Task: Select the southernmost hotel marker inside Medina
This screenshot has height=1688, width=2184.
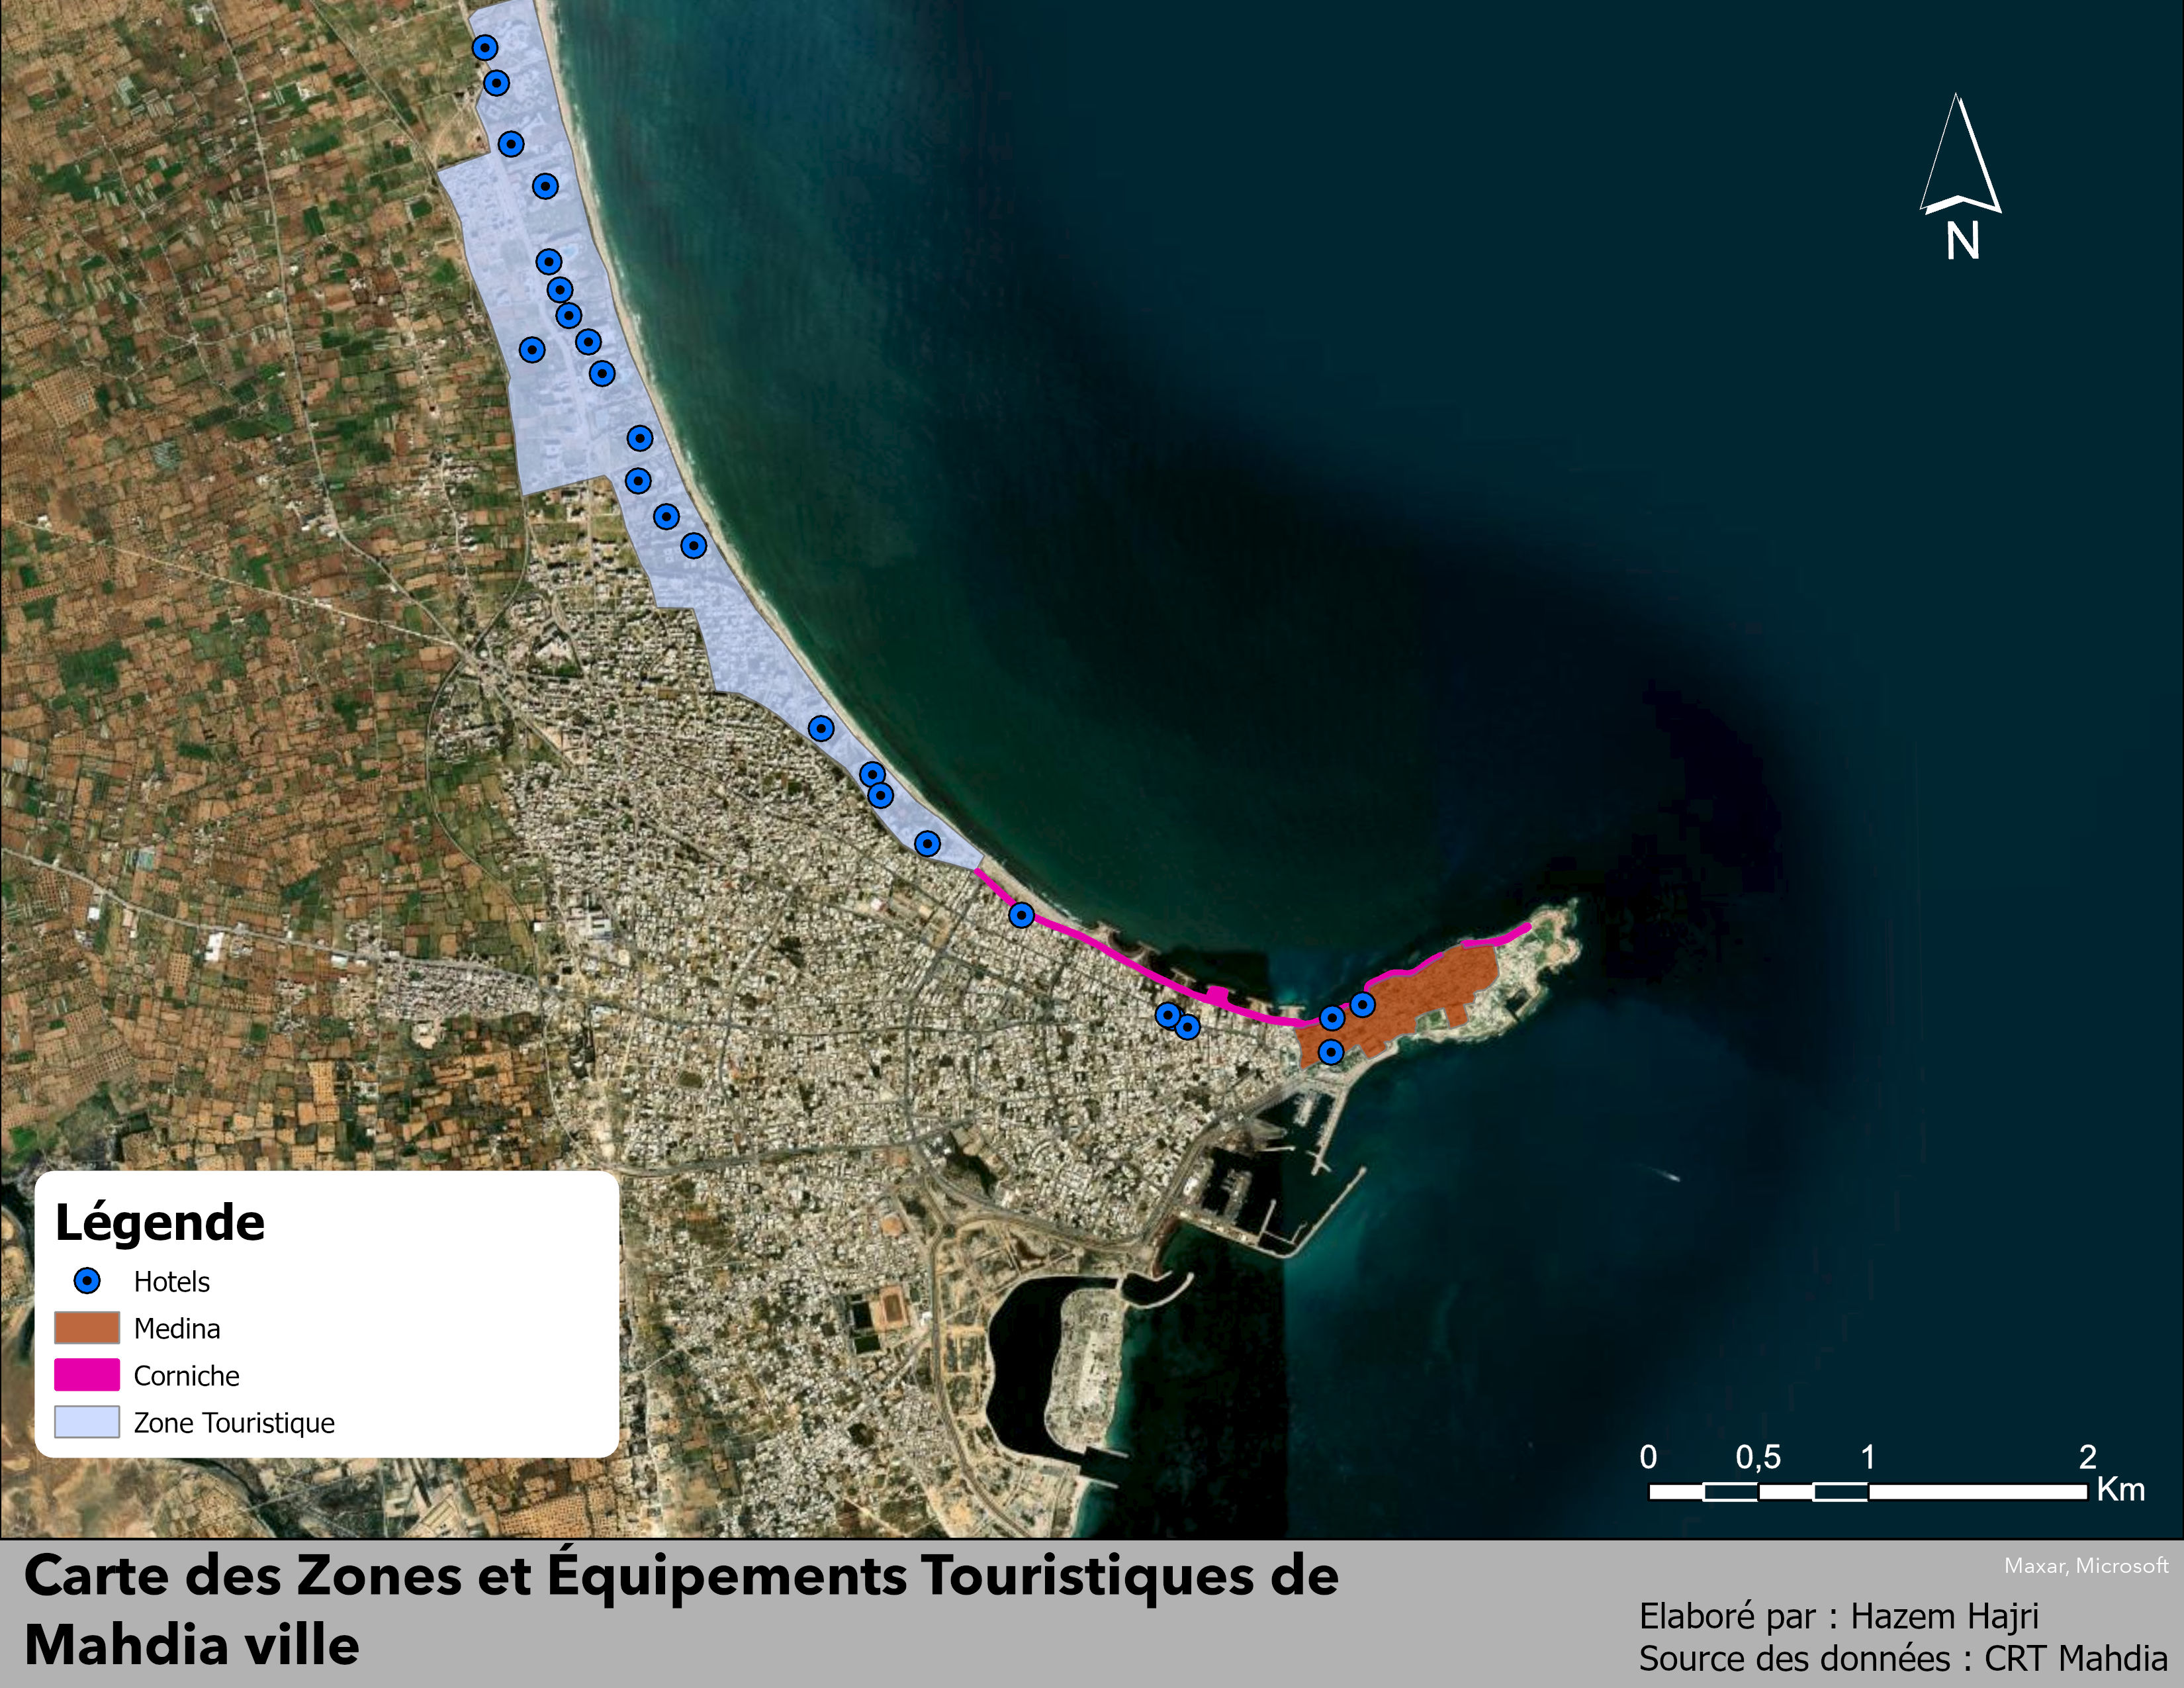Action: 1330,1051
